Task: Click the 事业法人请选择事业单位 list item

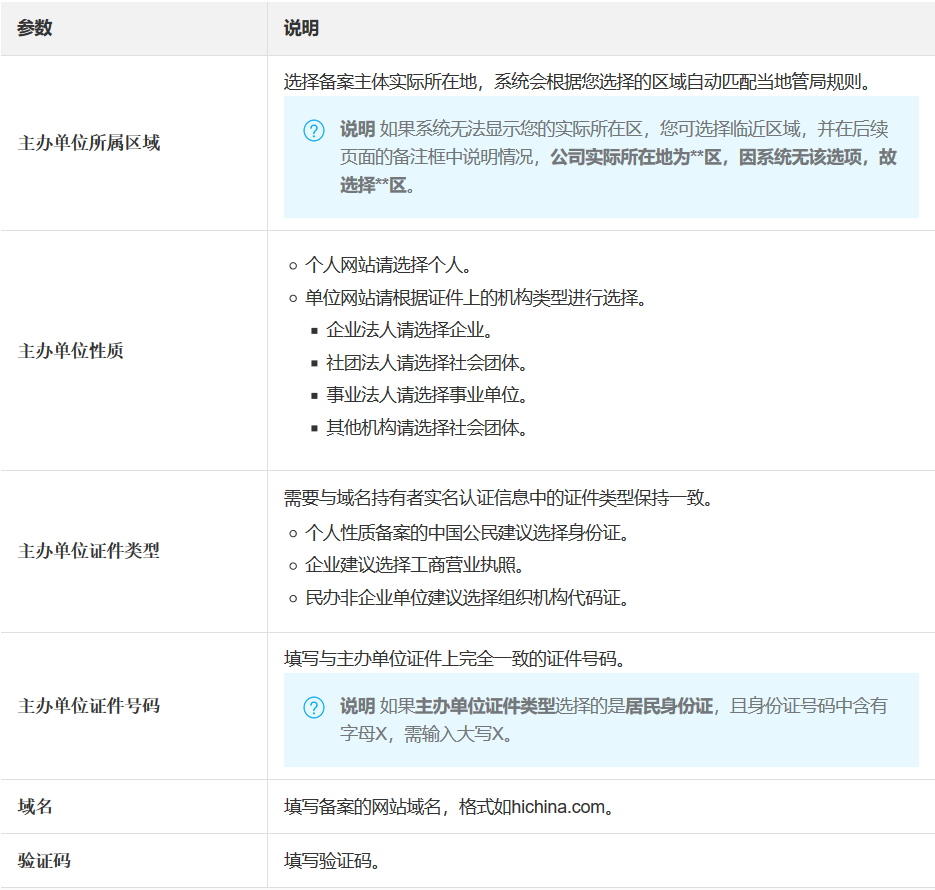Action: click(426, 394)
